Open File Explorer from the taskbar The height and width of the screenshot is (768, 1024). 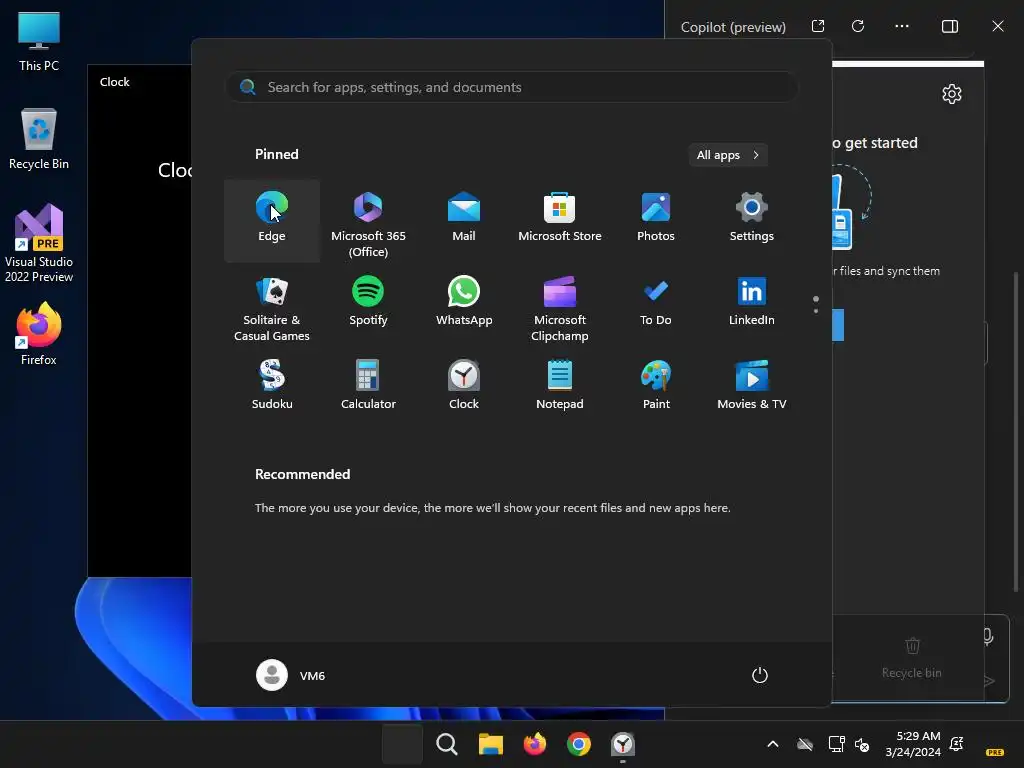click(x=490, y=744)
